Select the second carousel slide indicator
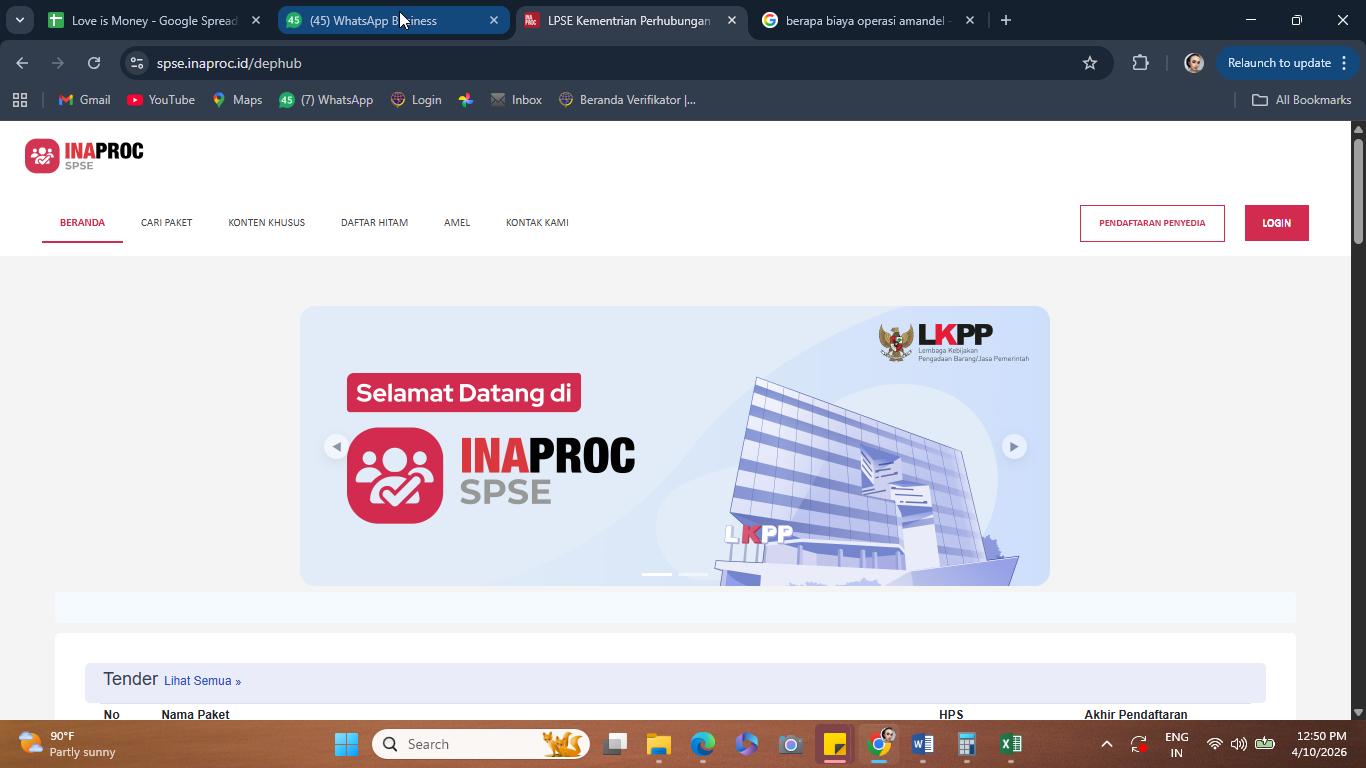The image size is (1366, 768). point(693,574)
